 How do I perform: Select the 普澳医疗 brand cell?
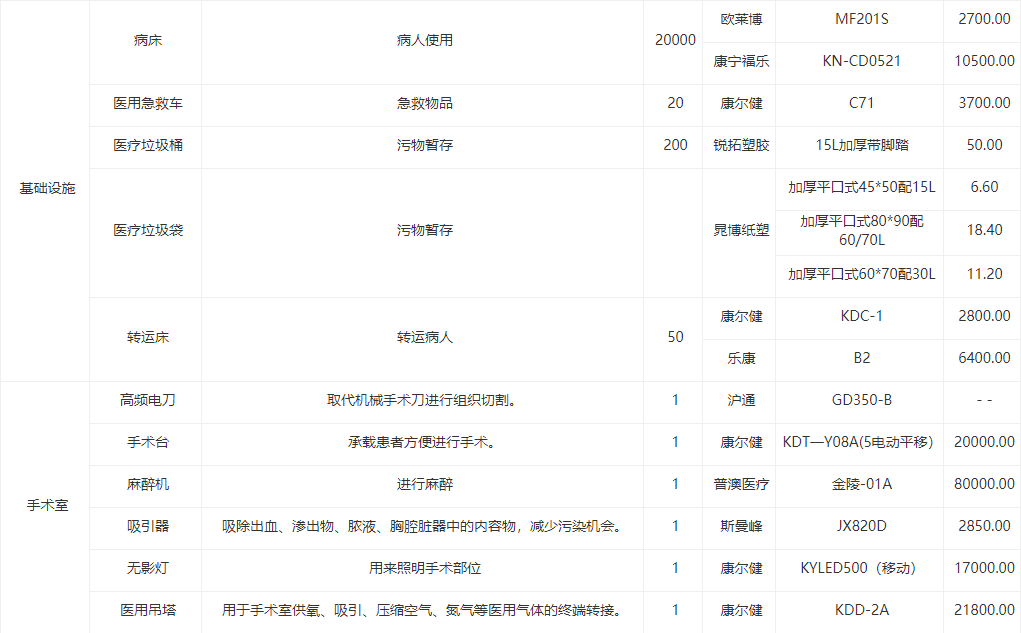point(741,485)
